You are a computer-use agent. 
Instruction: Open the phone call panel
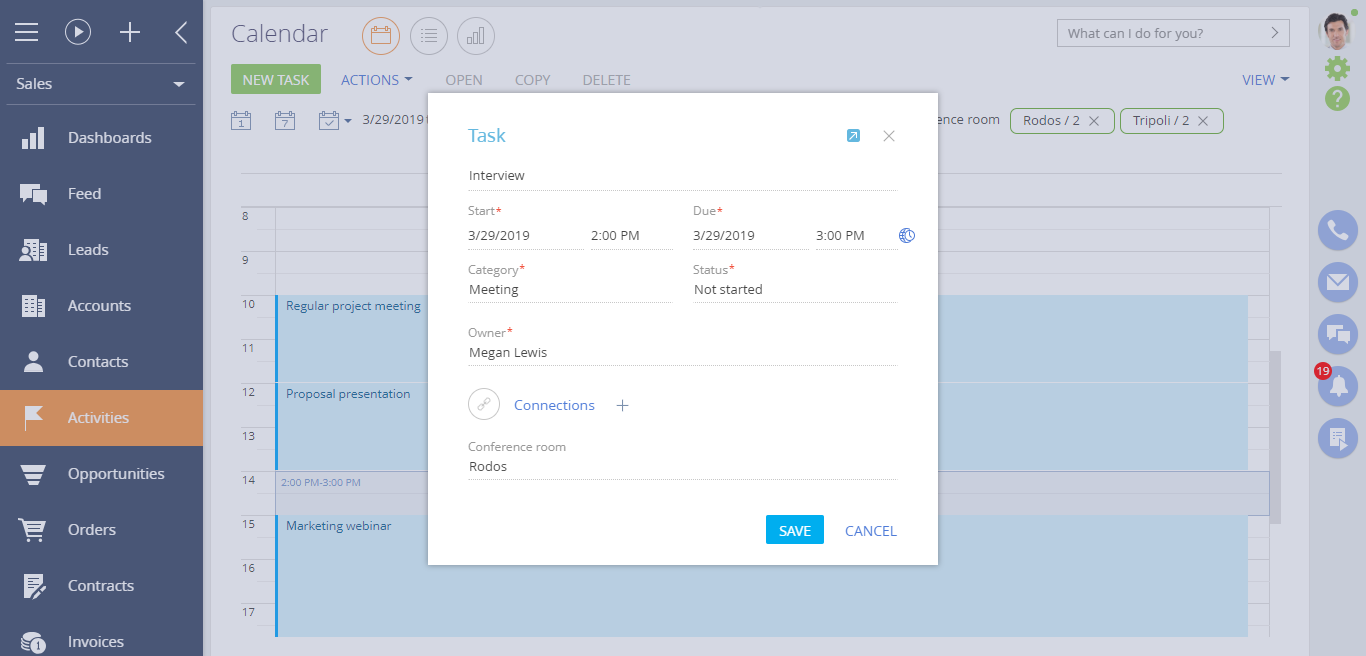click(x=1337, y=231)
